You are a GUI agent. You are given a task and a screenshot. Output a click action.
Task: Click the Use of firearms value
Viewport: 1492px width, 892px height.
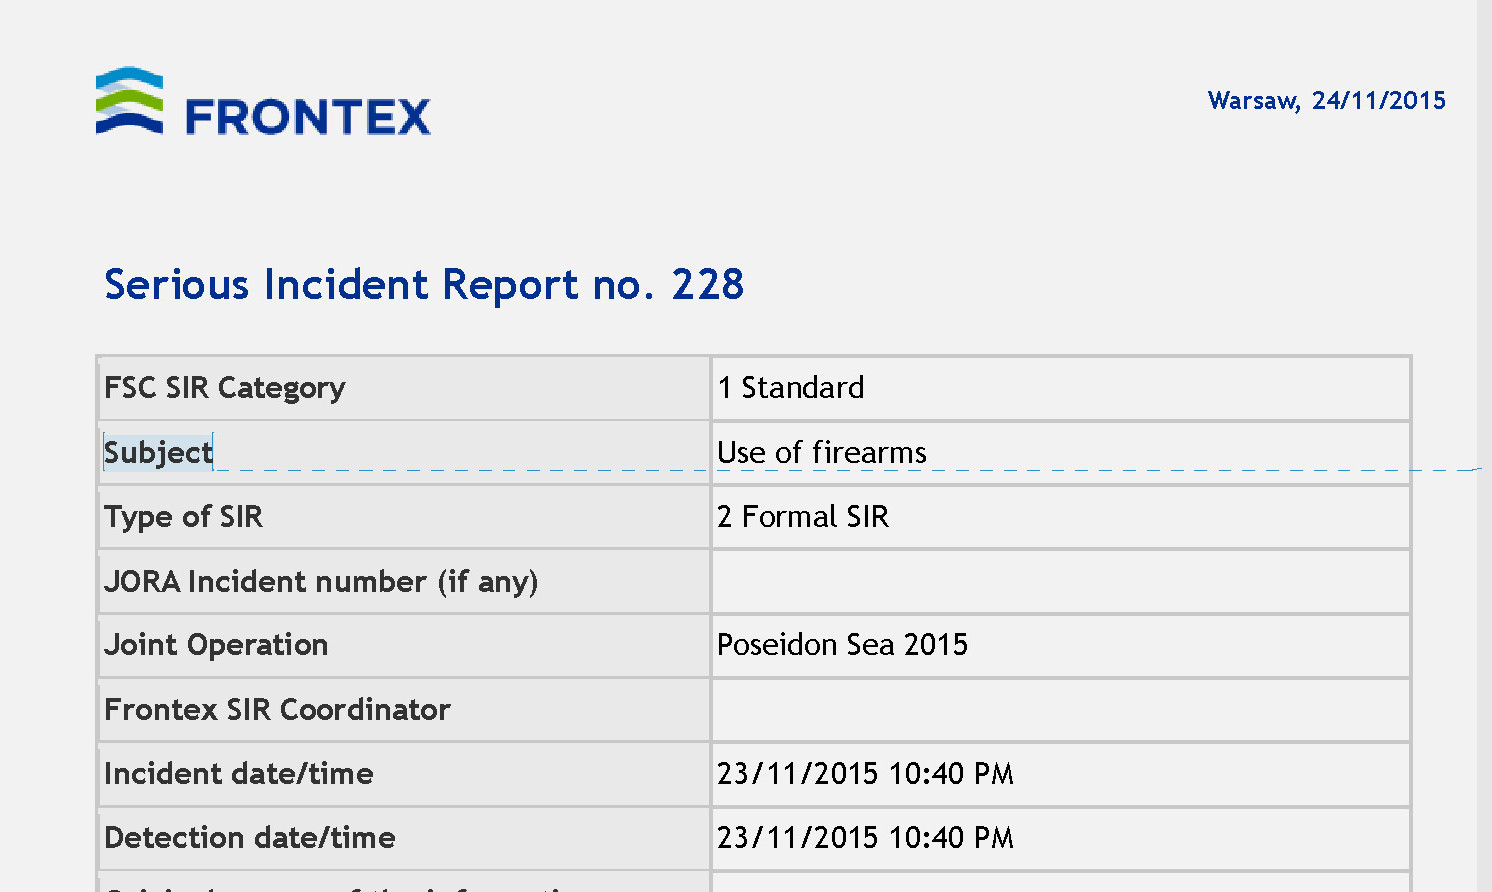pyautogui.click(x=822, y=453)
